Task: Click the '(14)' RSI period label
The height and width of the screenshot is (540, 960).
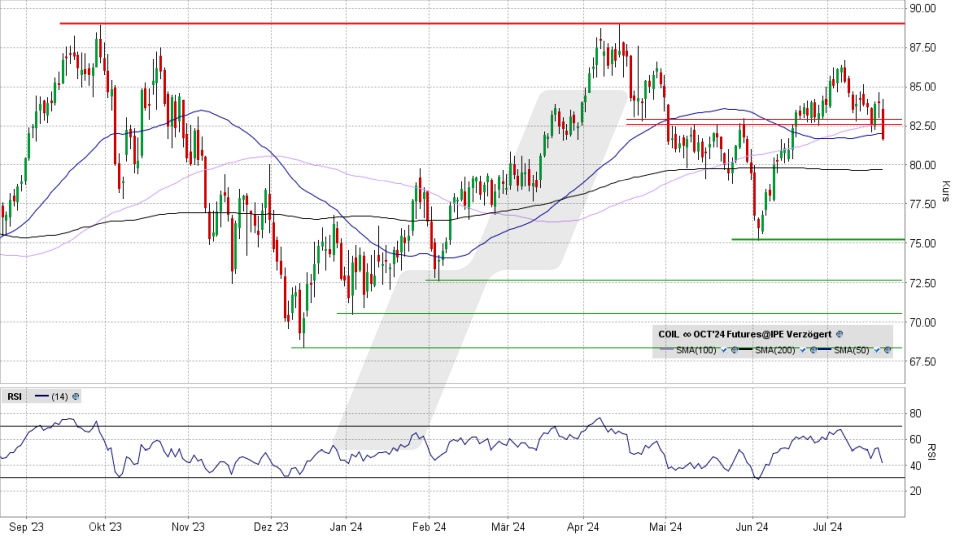Action: (x=59, y=397)
